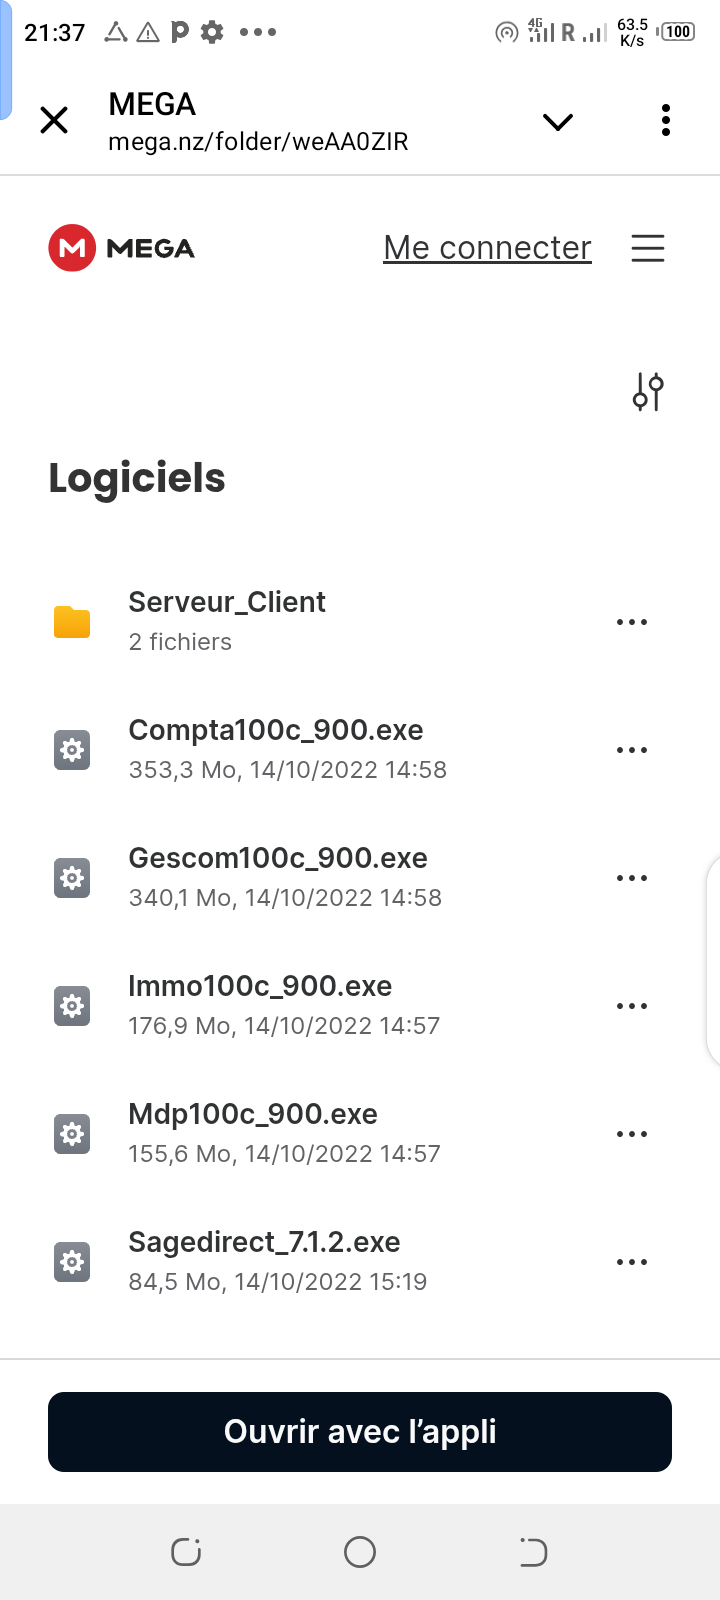Open the filter and sort settings icon

648,392
